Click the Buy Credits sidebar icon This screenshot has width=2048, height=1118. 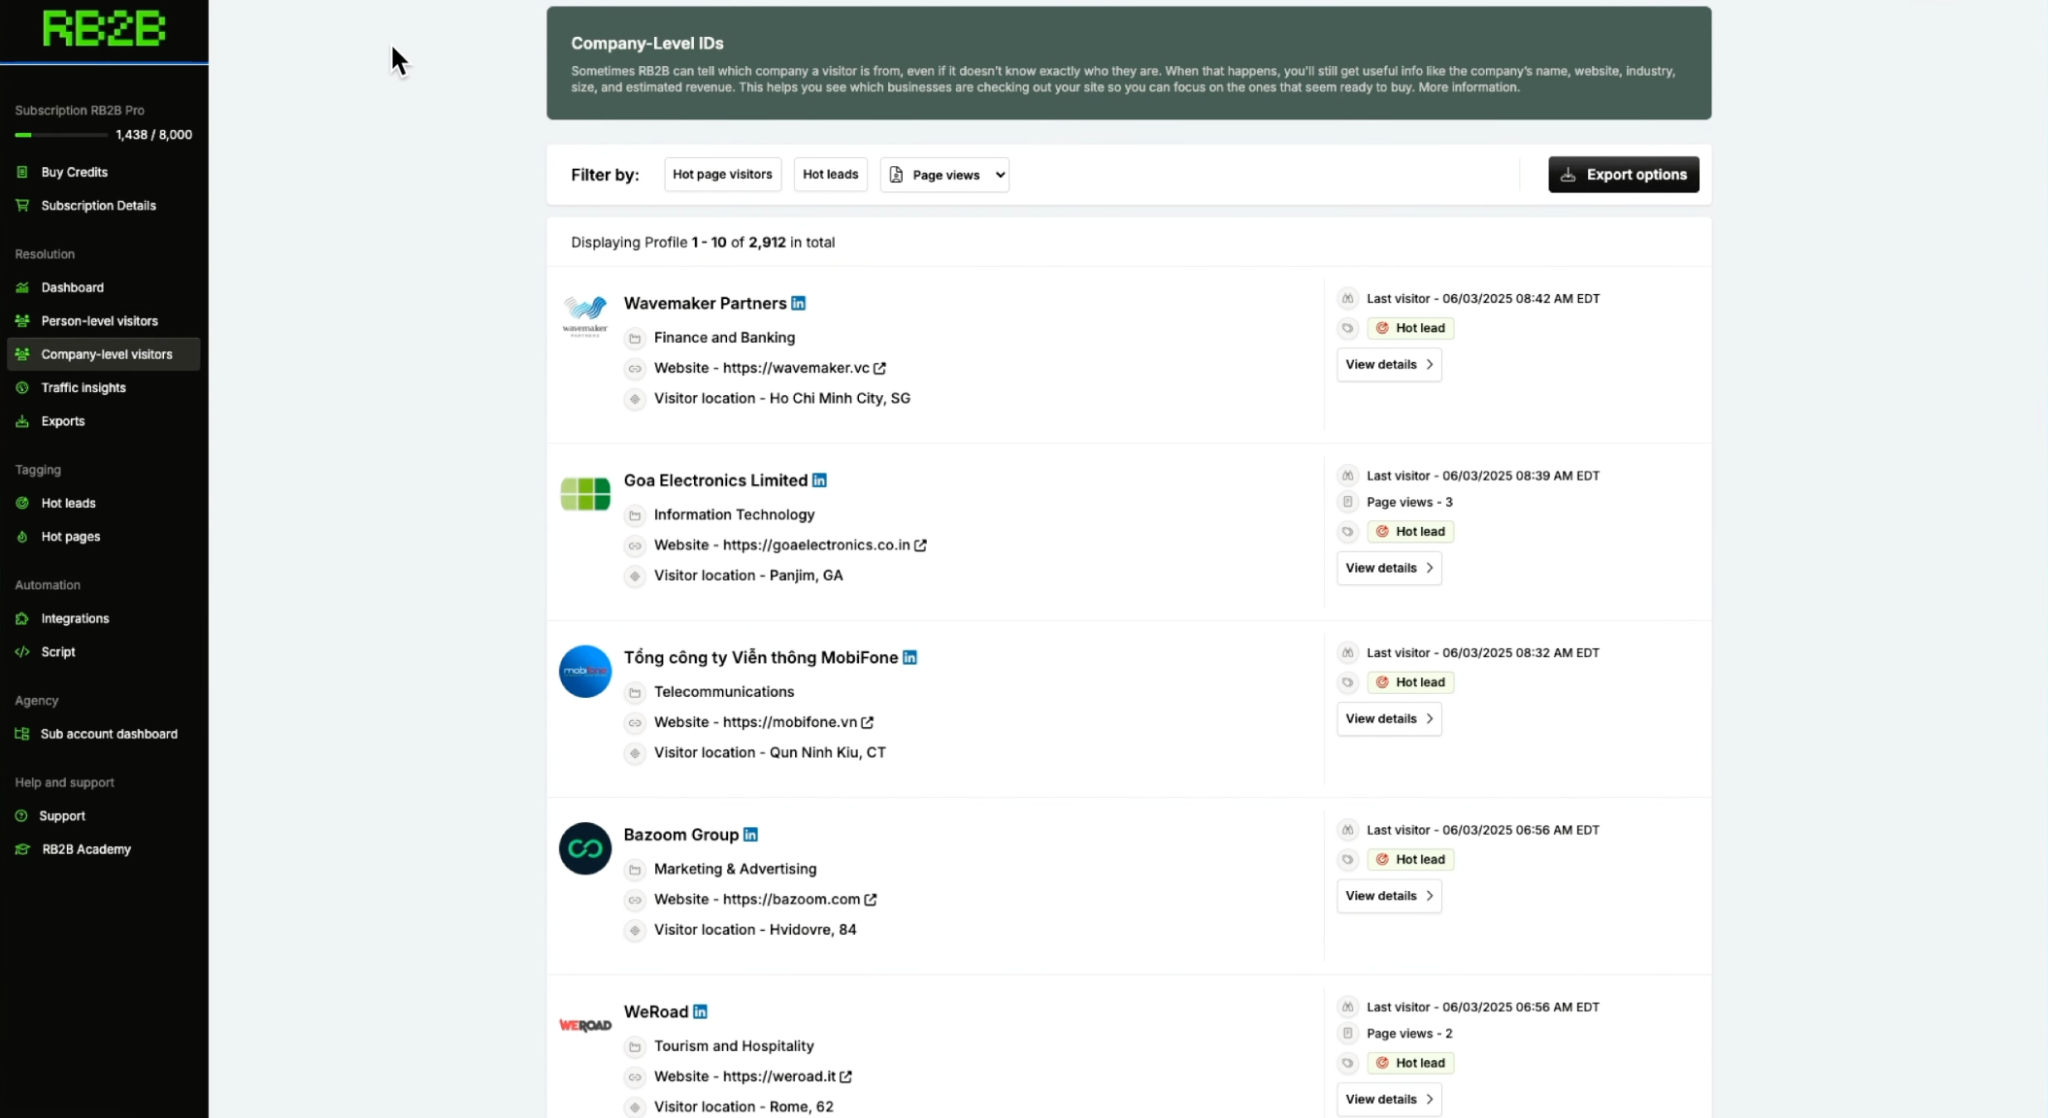click(22, 172)
